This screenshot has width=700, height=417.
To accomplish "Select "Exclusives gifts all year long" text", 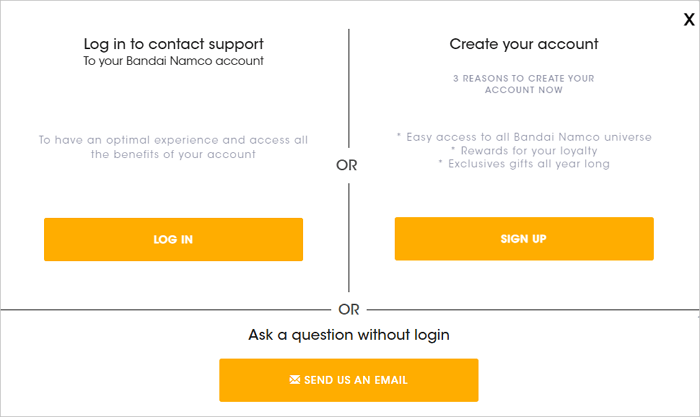I will (x=524, y=164).
